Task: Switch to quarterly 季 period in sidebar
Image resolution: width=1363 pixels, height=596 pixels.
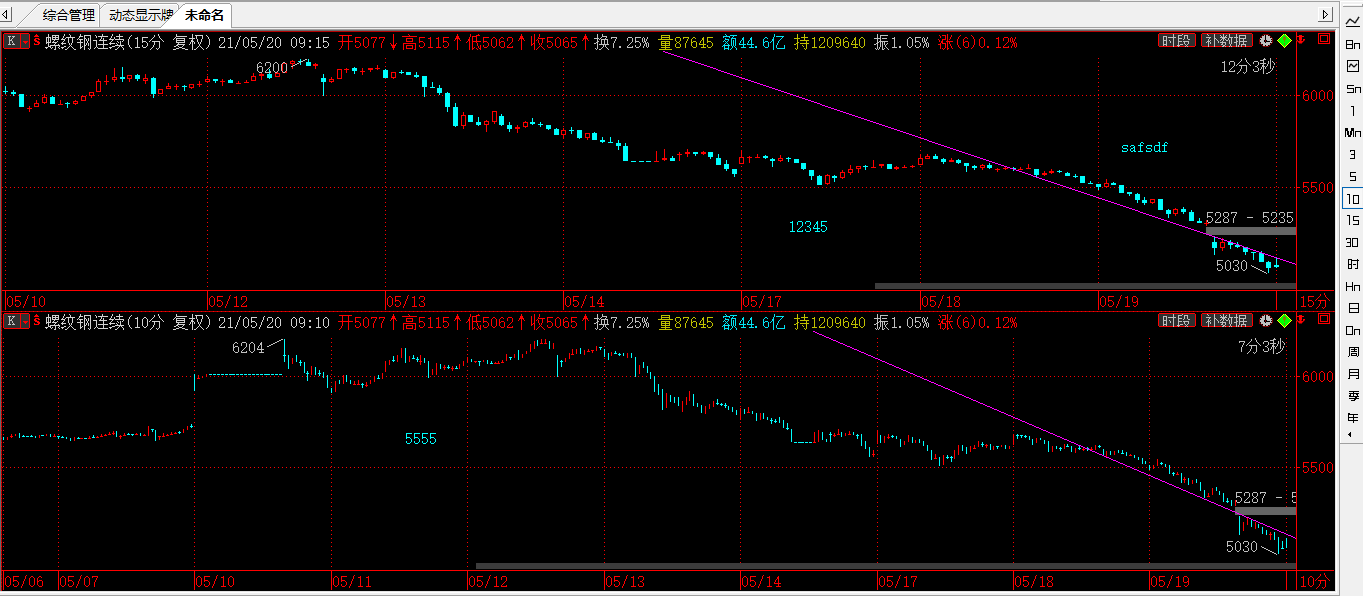Action: [1352, 396]
